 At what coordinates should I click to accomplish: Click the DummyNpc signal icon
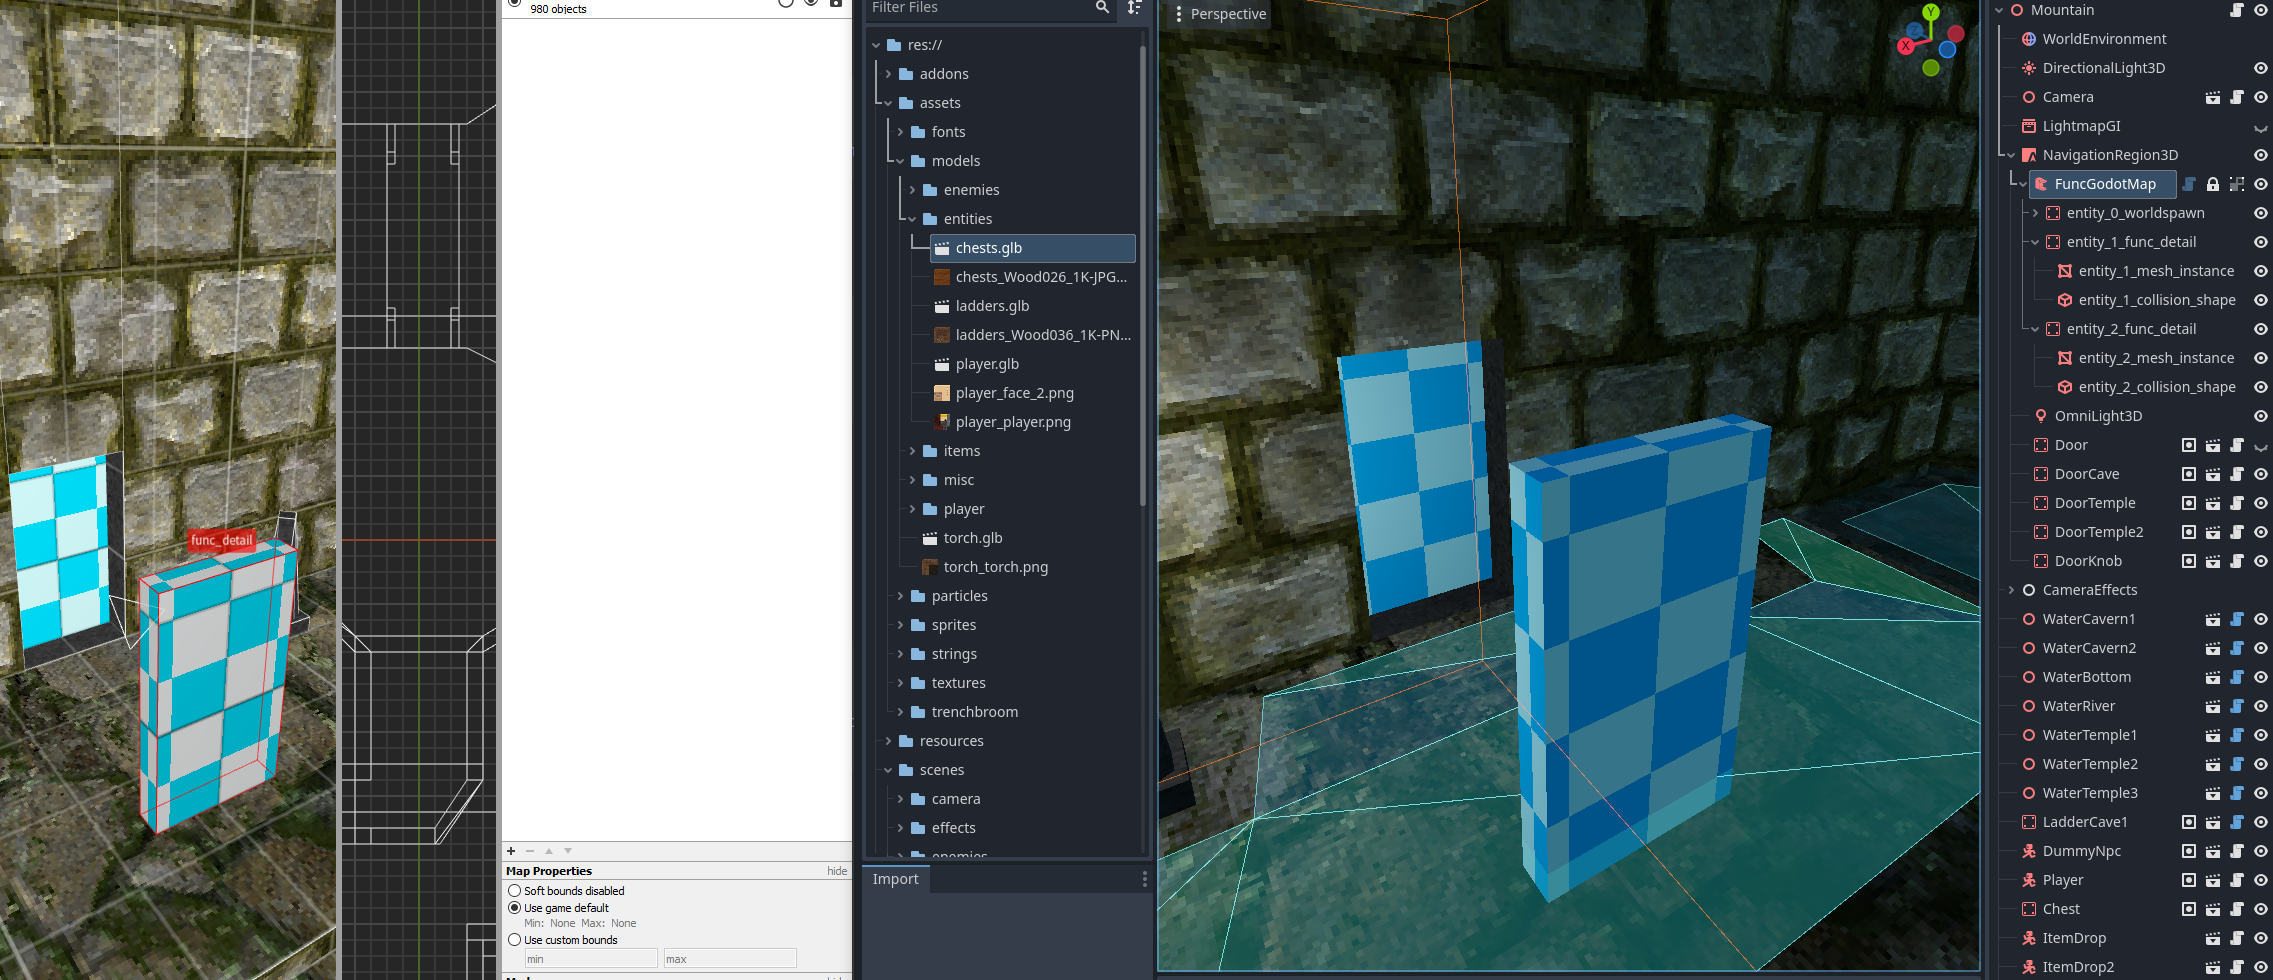point(2189,851)
